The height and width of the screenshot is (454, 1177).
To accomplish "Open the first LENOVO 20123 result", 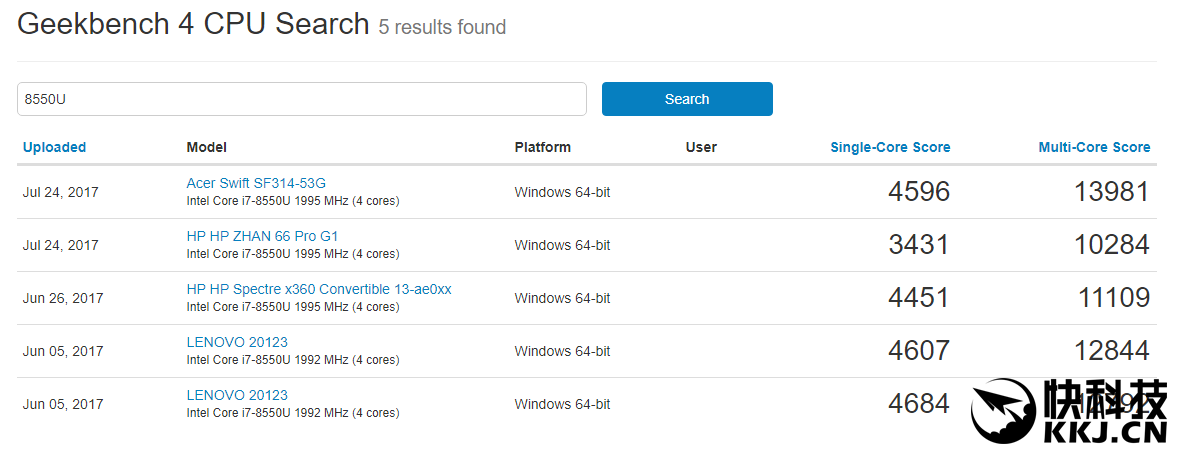I will pyautogui.click(x=237, y=342).
